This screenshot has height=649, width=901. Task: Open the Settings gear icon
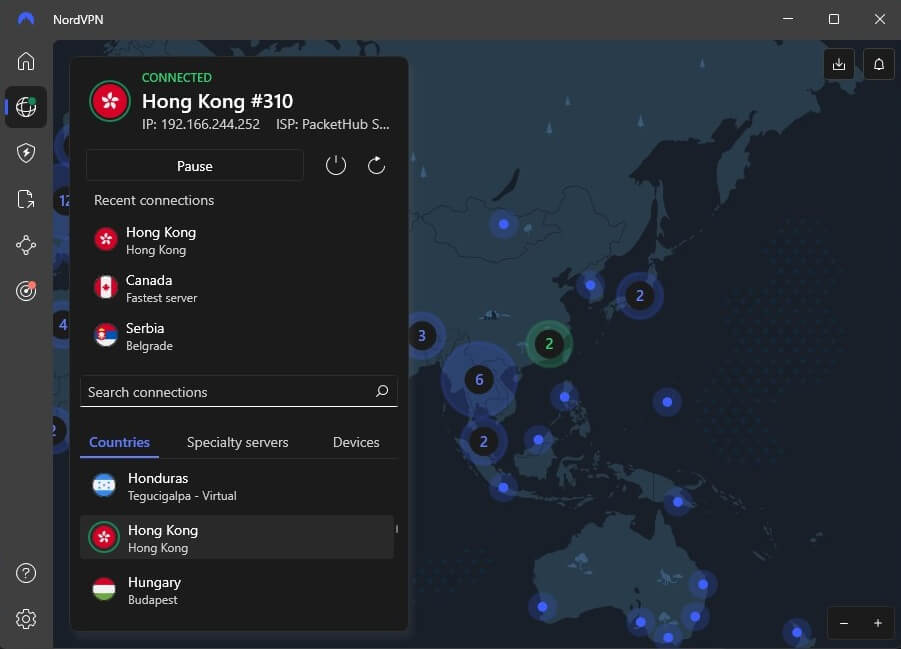pos(26,619)
